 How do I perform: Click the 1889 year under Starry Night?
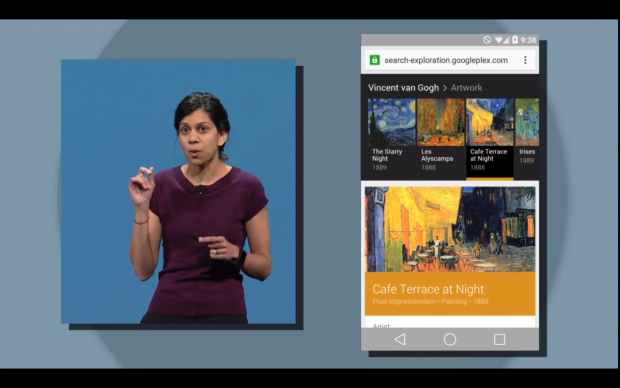click(379, 167)
